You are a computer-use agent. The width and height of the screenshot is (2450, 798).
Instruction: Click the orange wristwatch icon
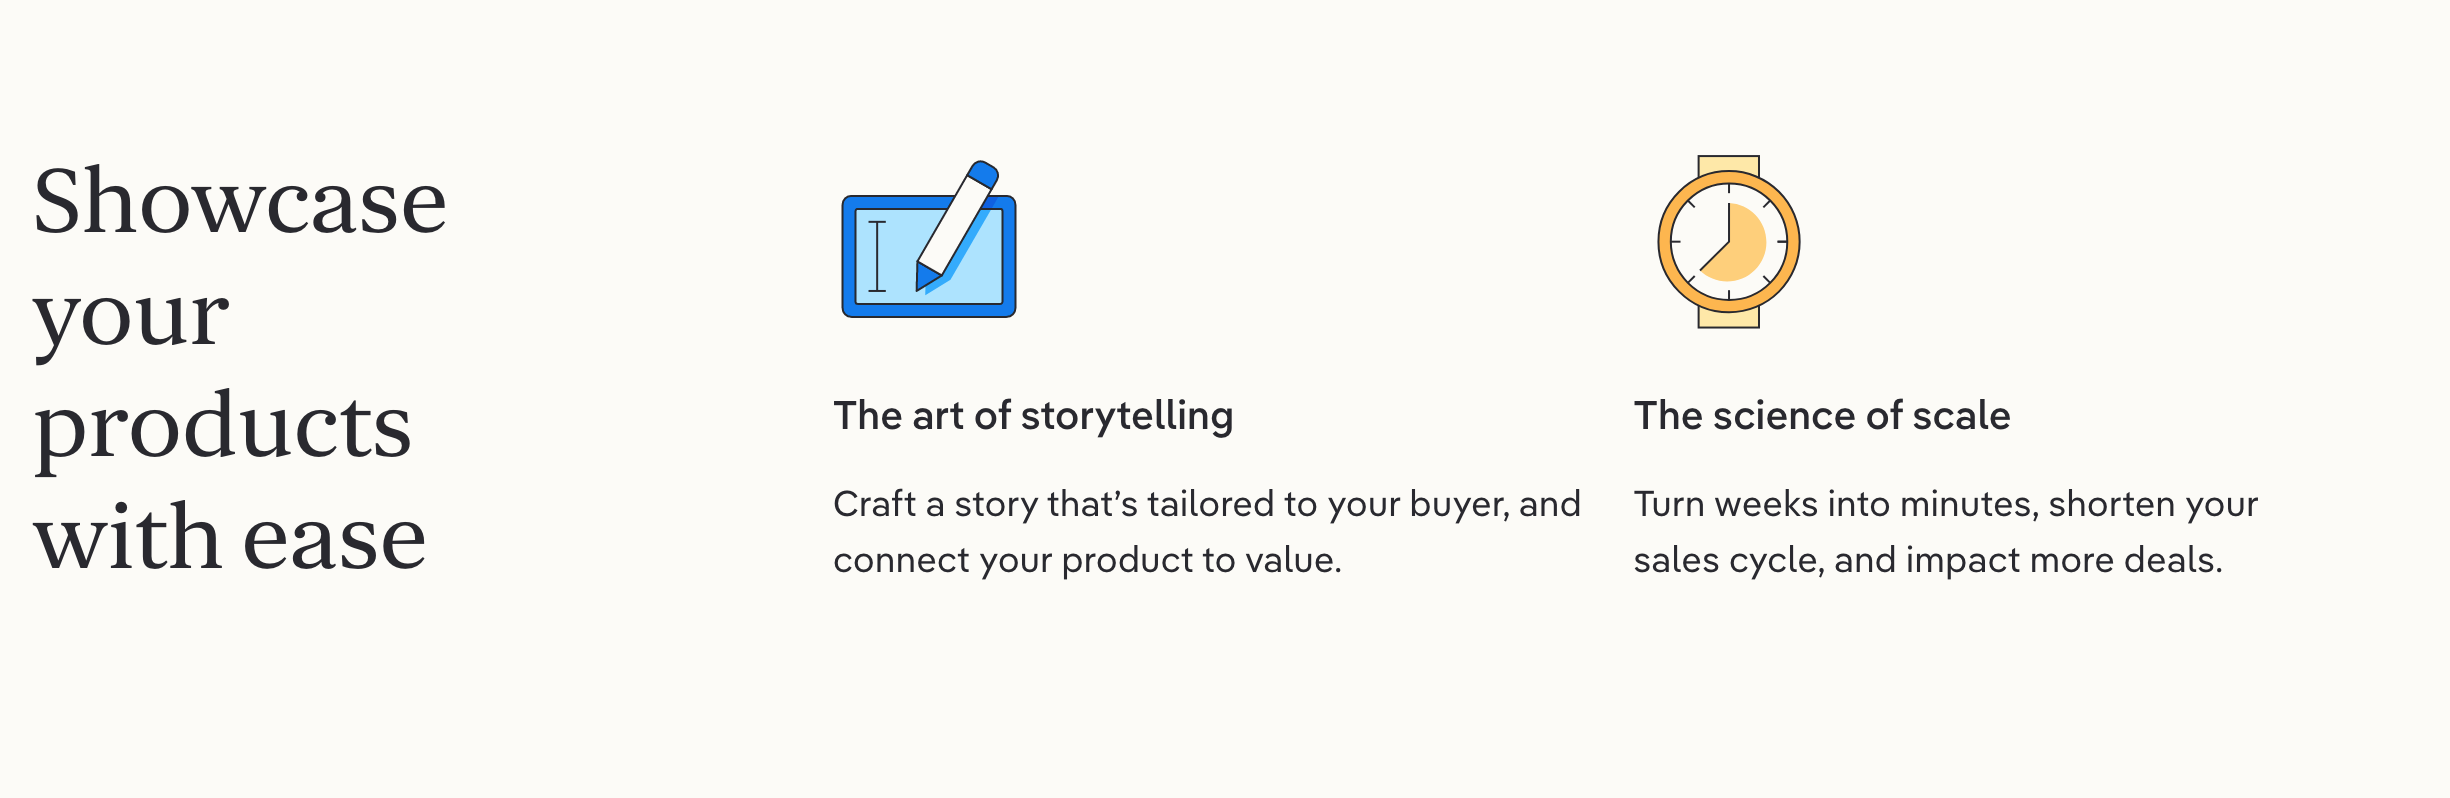coord(1728,242)
